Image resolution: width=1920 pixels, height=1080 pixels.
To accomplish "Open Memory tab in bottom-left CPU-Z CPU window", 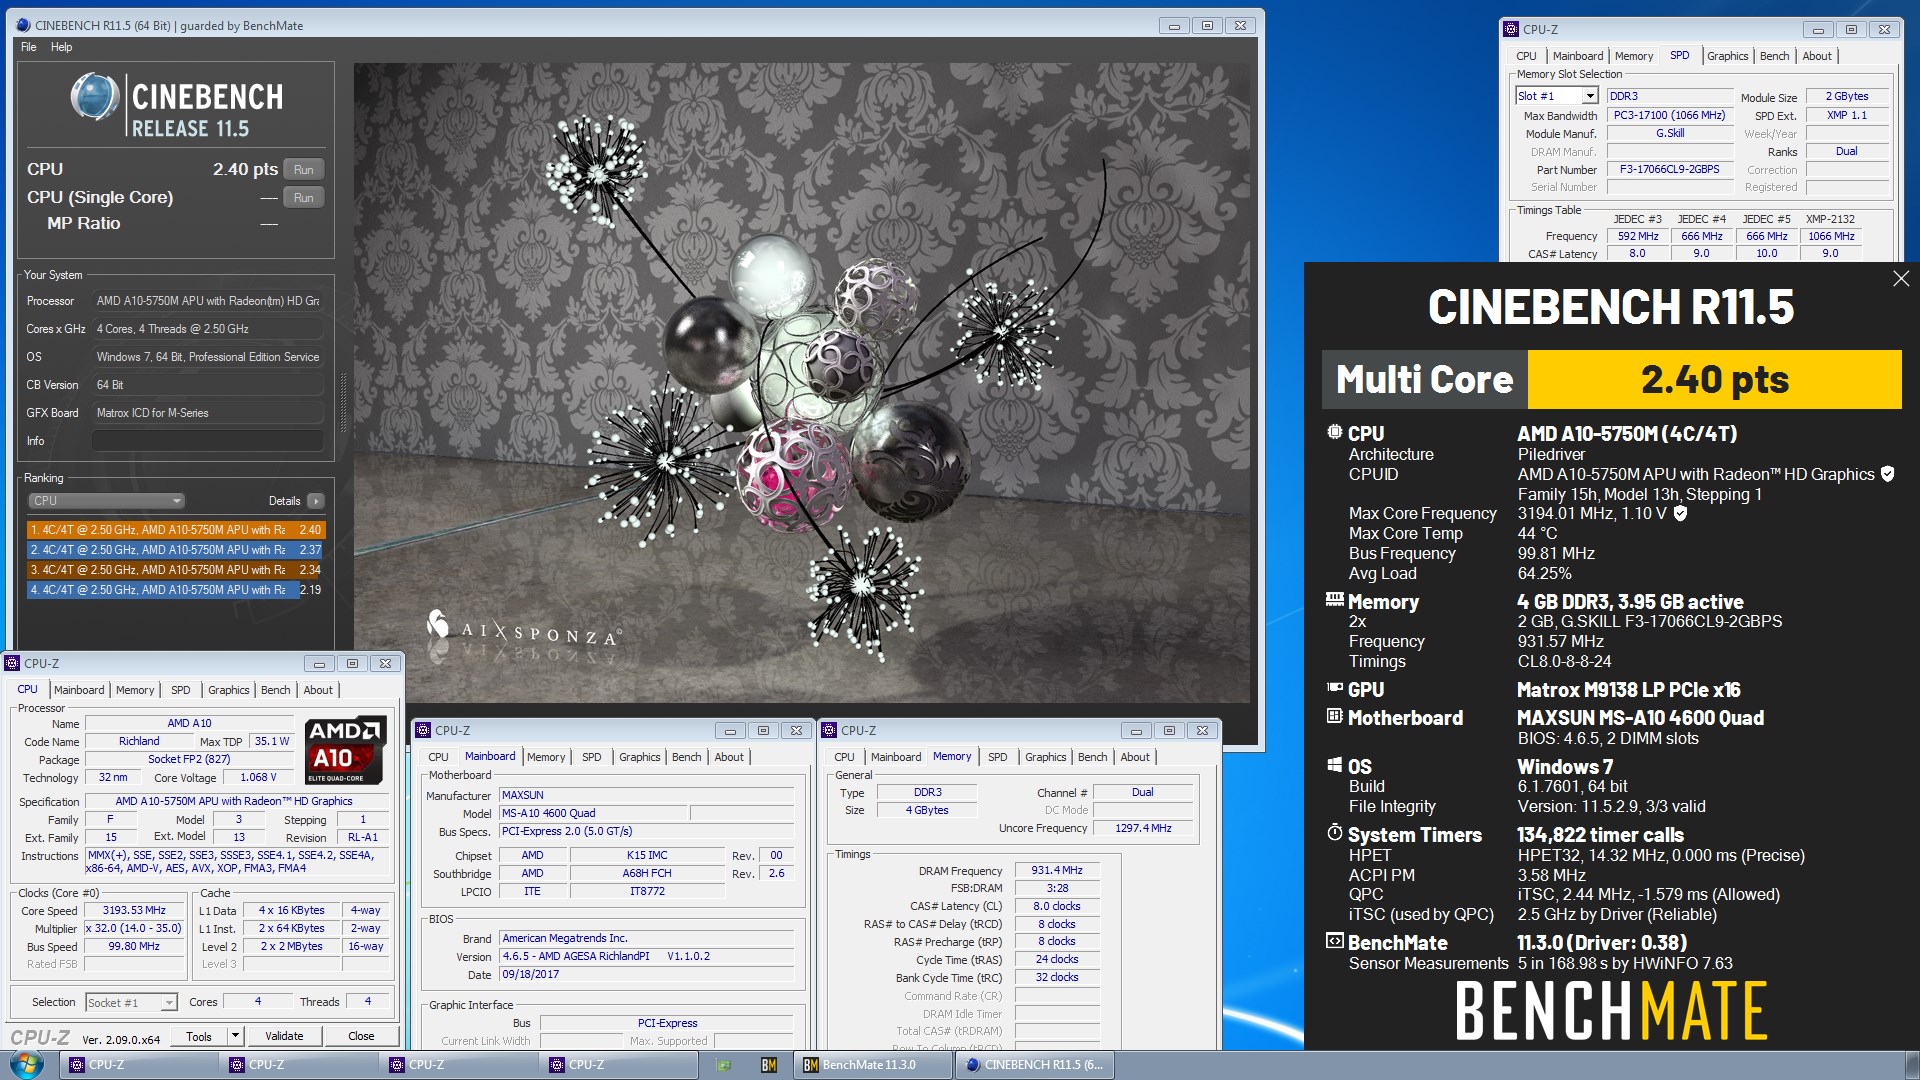I will 135,690.
